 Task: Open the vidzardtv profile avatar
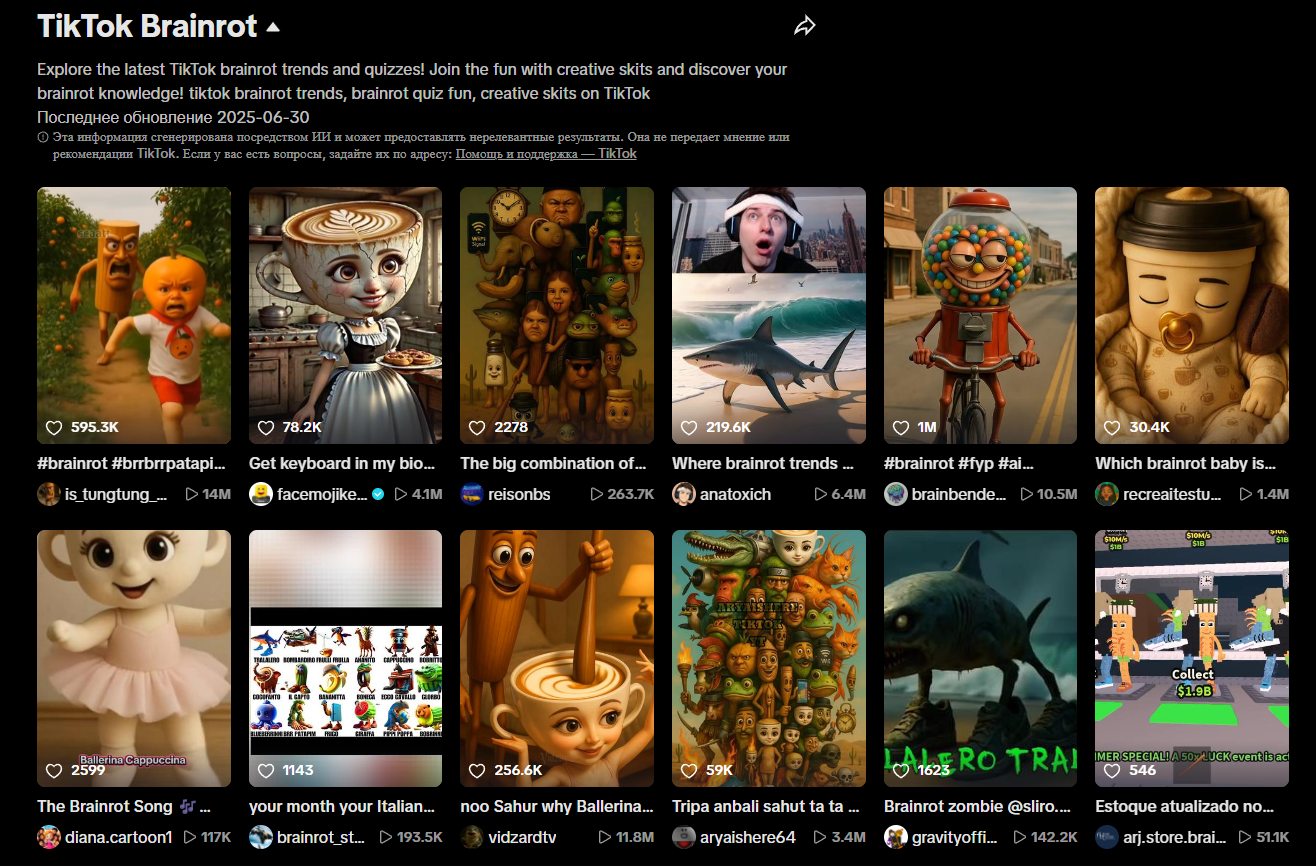tap(472, 837)
